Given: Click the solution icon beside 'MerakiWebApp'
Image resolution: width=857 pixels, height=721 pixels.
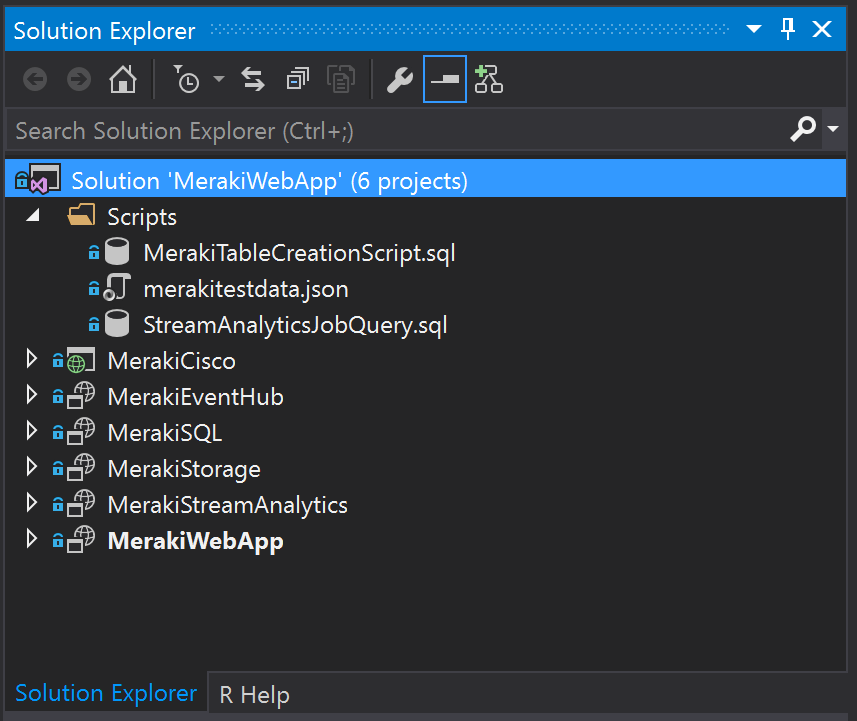Looking at the screenshot, I should point(45,179).
